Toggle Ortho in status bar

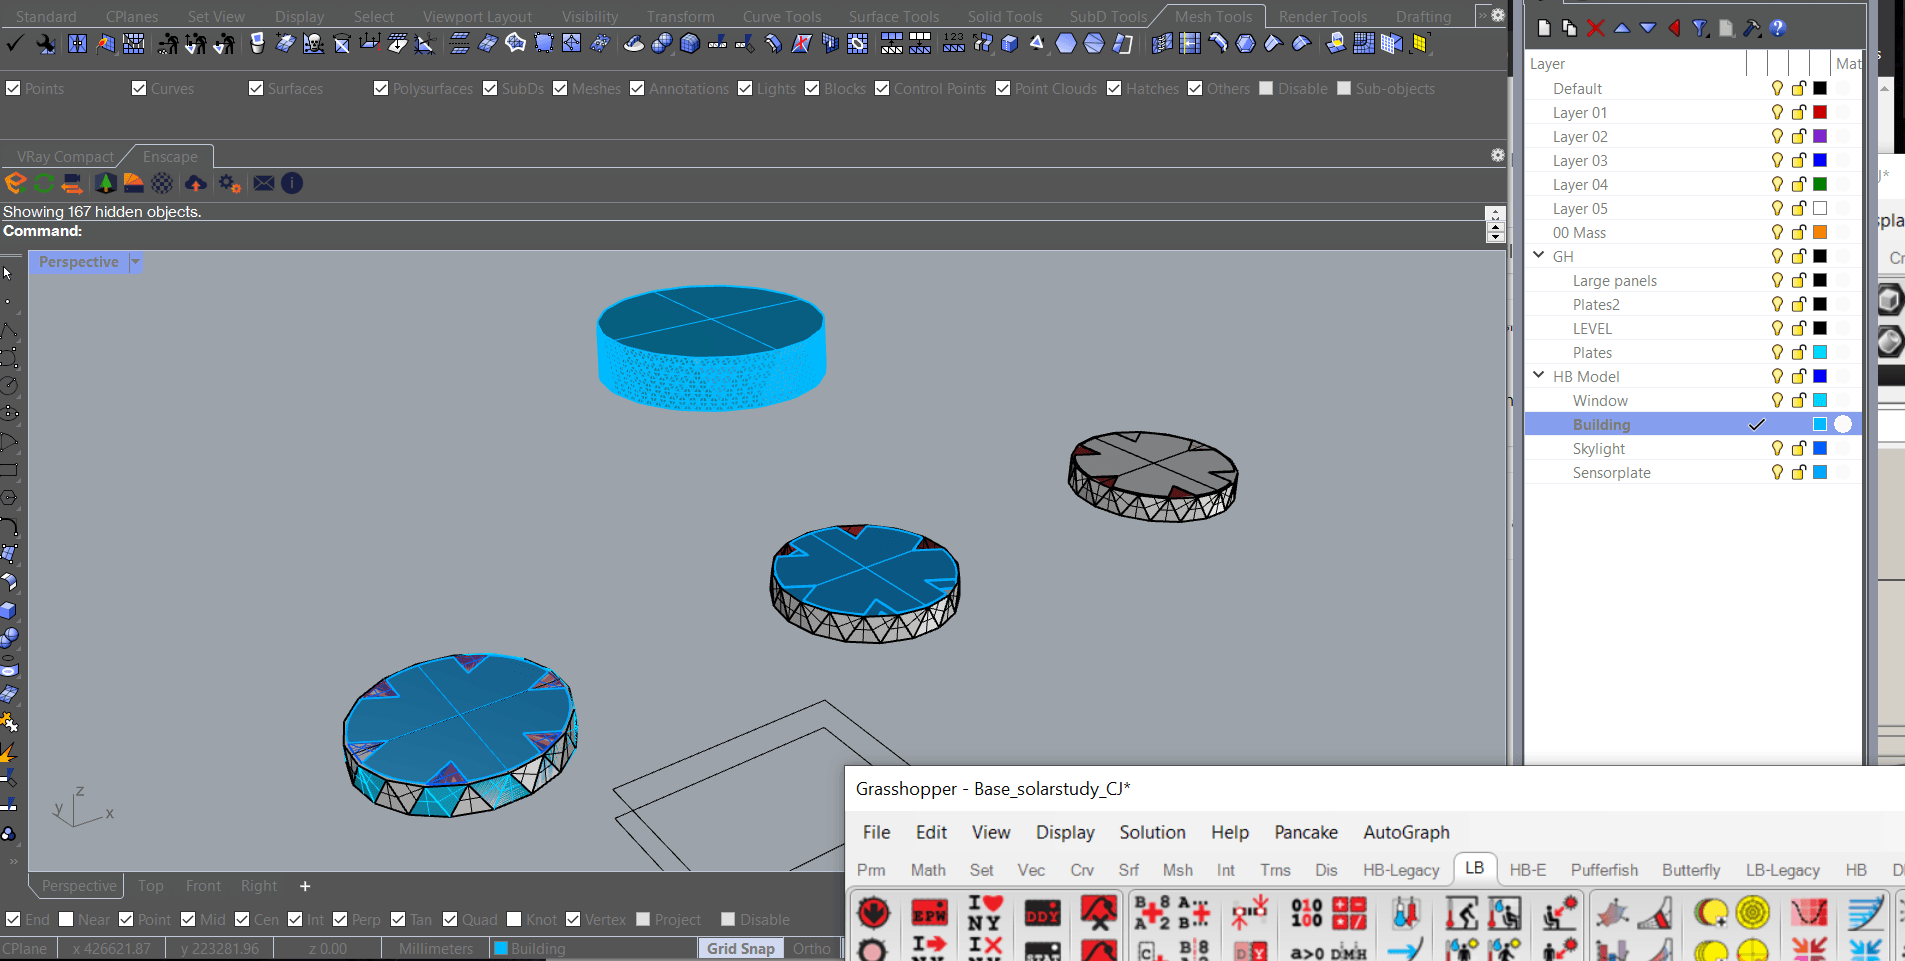[812, 948]
